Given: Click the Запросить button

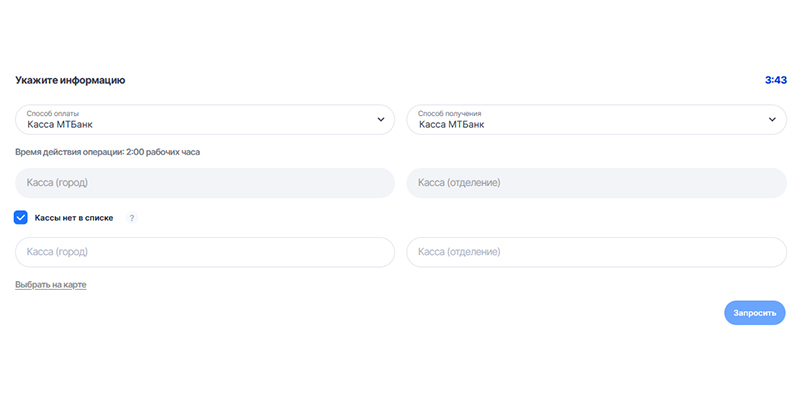Looking at the screenshot, I should click(755, 313).
